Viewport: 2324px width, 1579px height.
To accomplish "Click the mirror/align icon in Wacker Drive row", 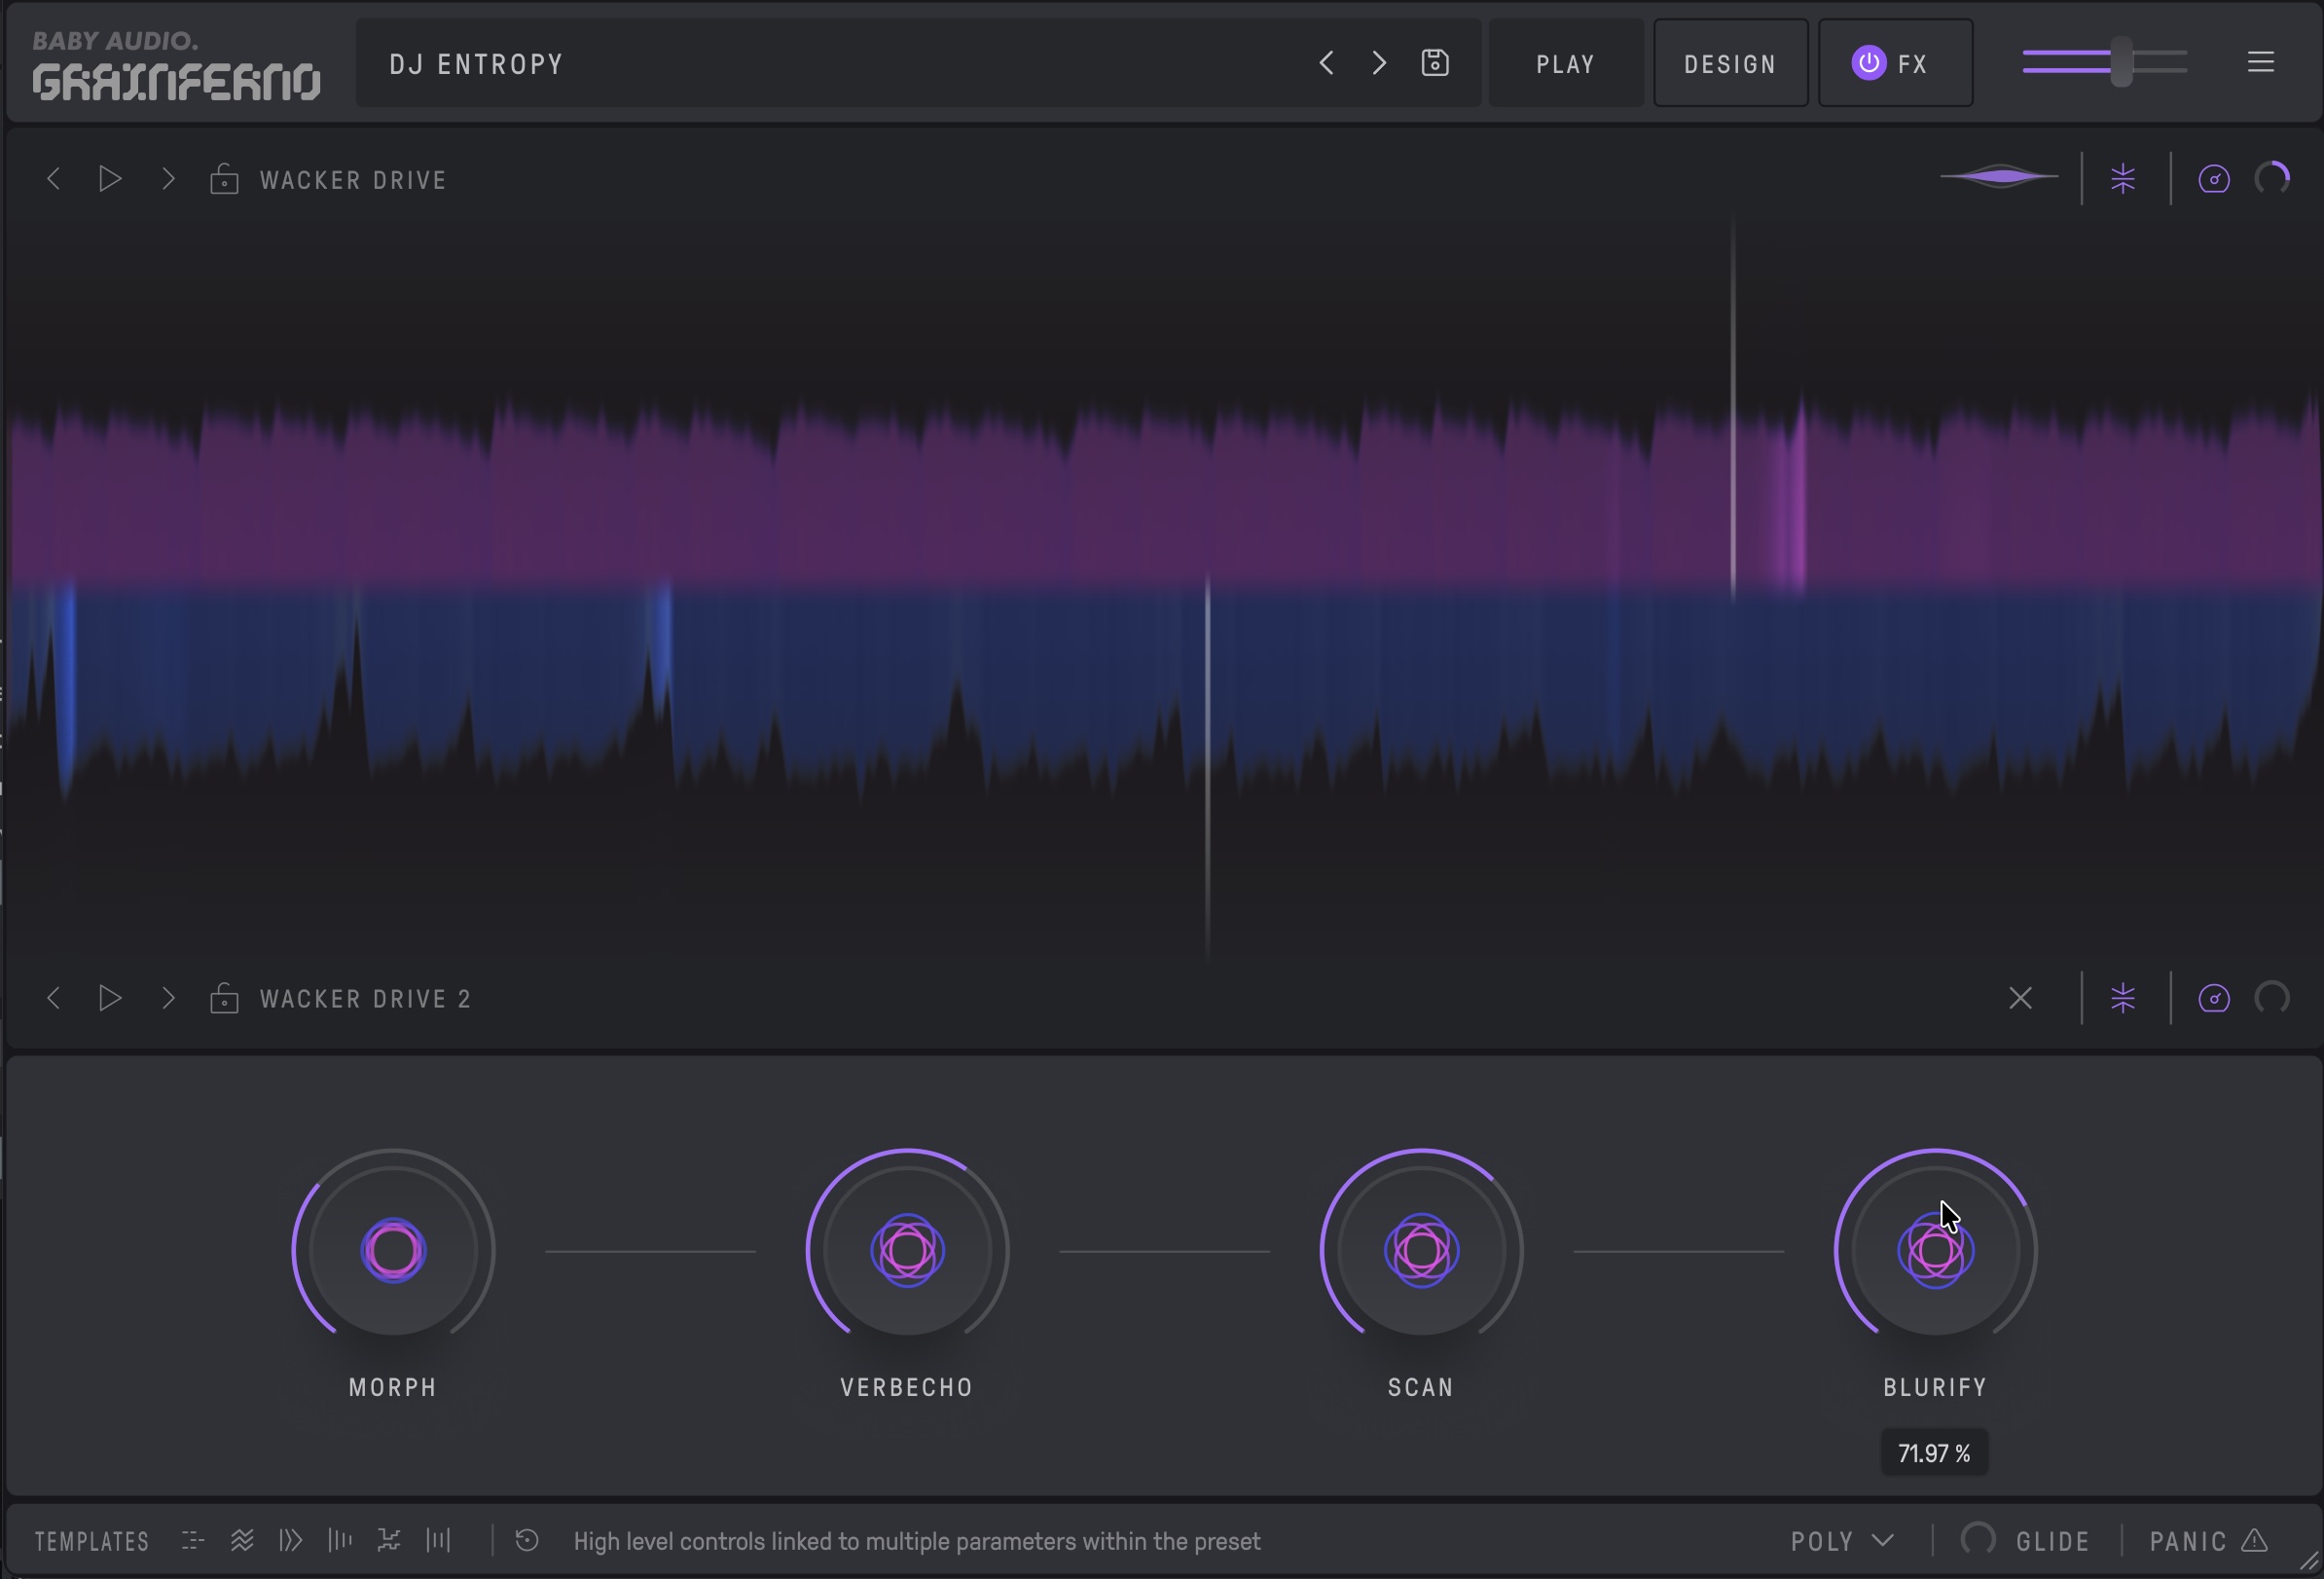I will click(2123, 180).
